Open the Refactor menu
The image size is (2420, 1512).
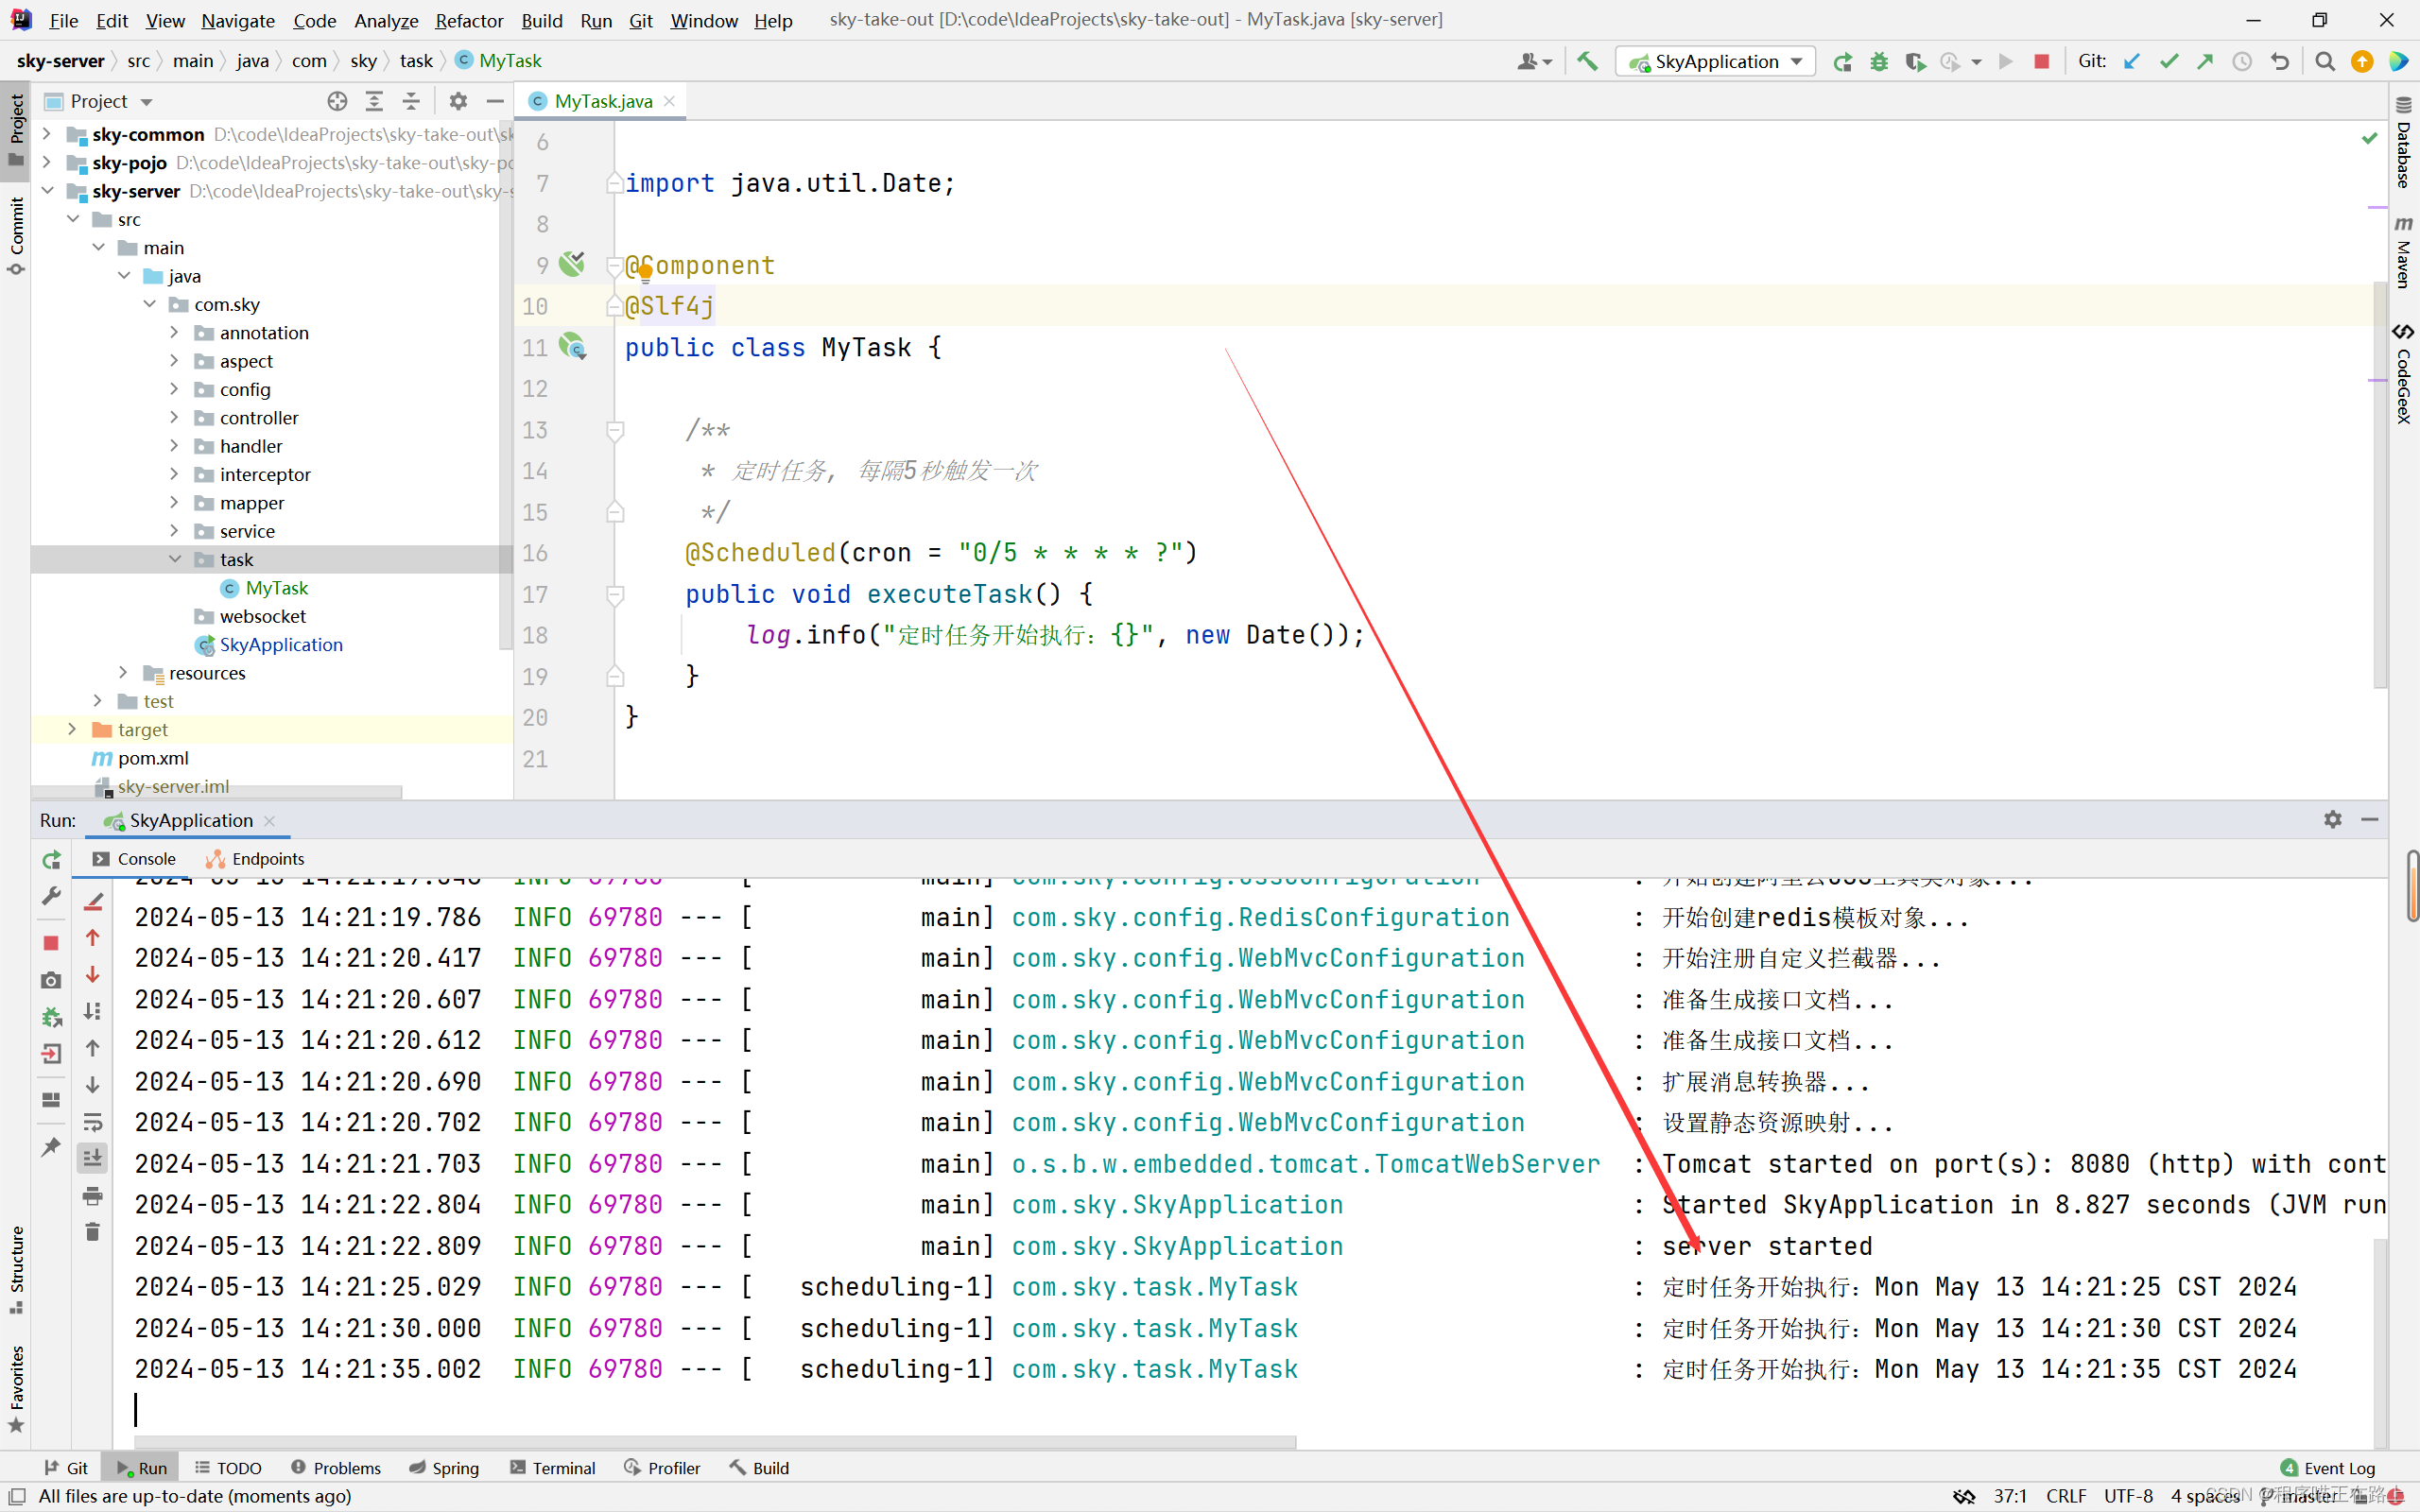click(x=468, y=20)
